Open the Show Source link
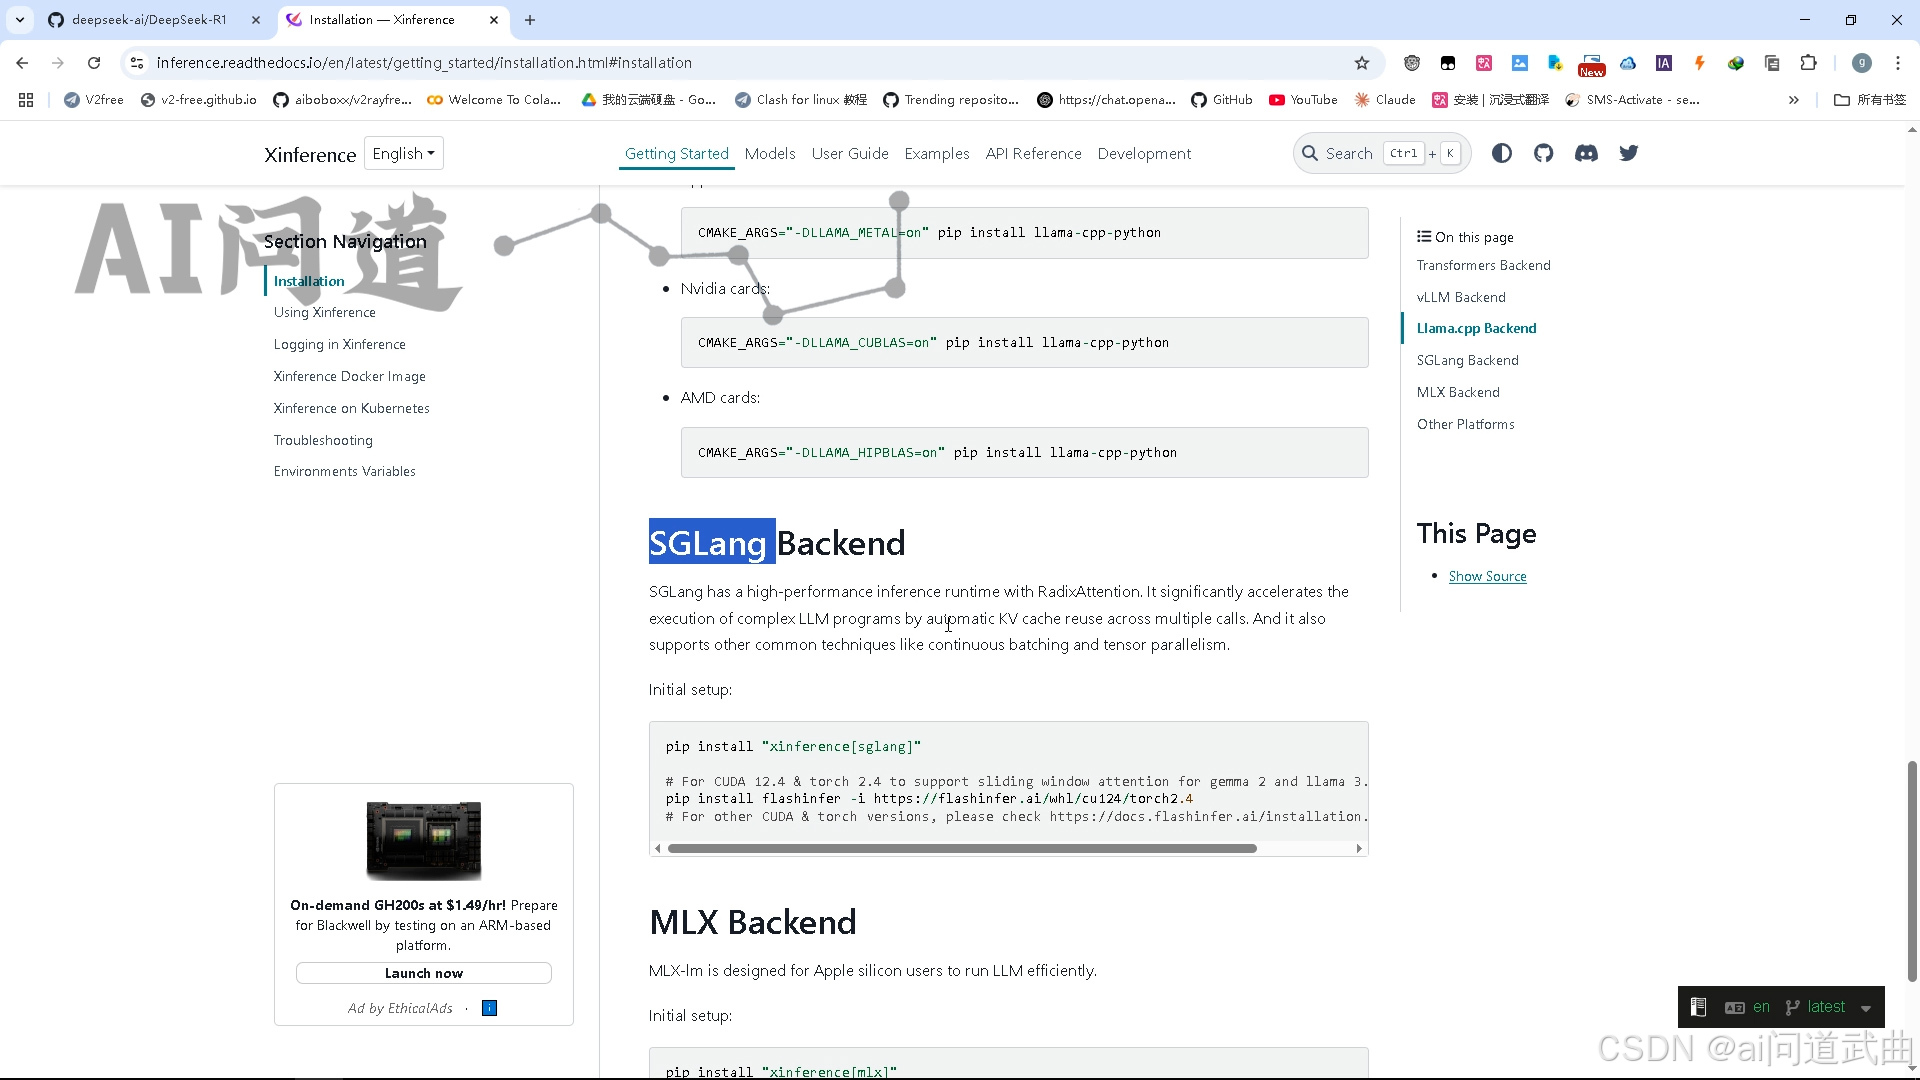The image size is (1920, 1080). [x=1487, y=576]
